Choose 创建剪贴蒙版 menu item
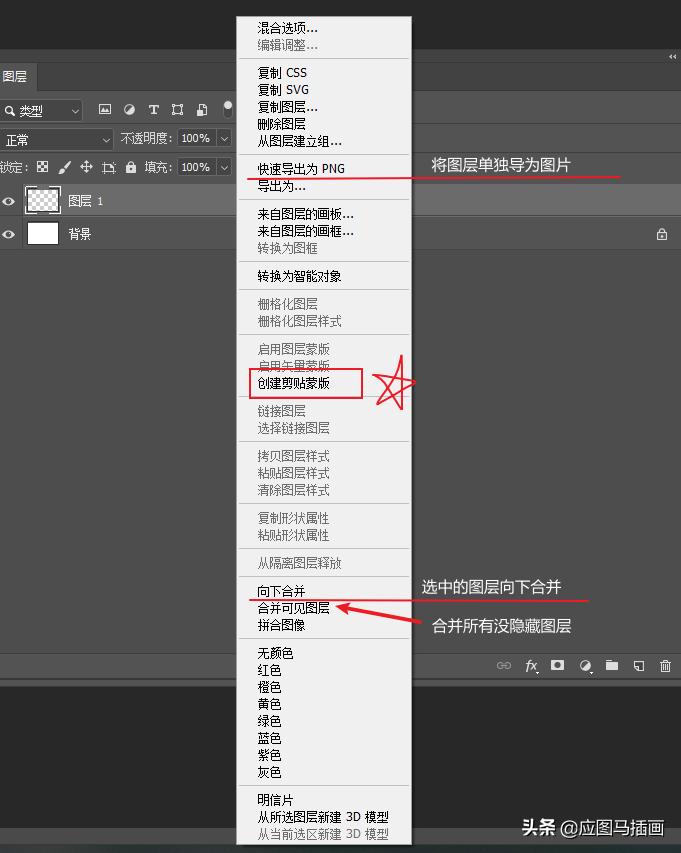 [x=294, y=383]
